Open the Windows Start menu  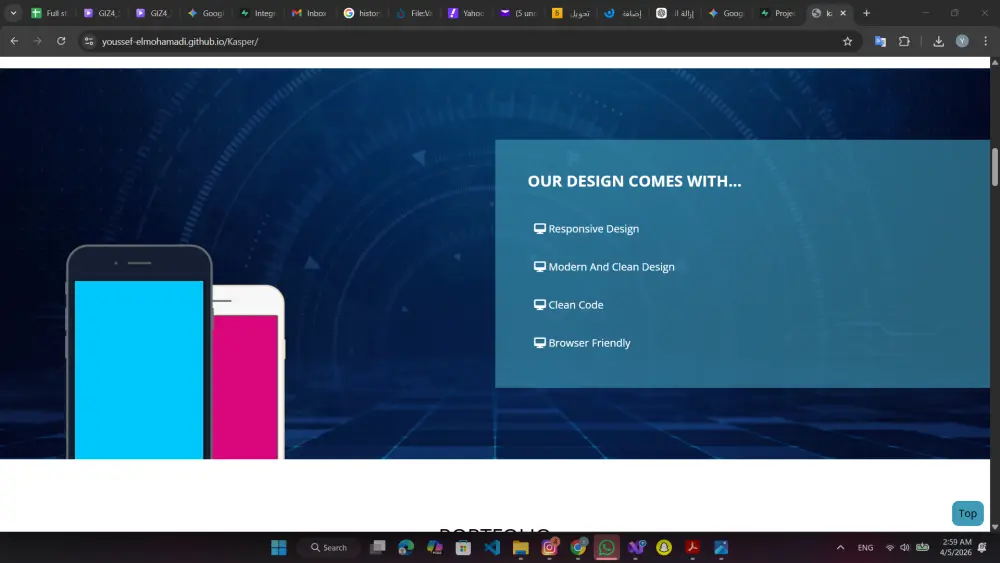(279, 548)
